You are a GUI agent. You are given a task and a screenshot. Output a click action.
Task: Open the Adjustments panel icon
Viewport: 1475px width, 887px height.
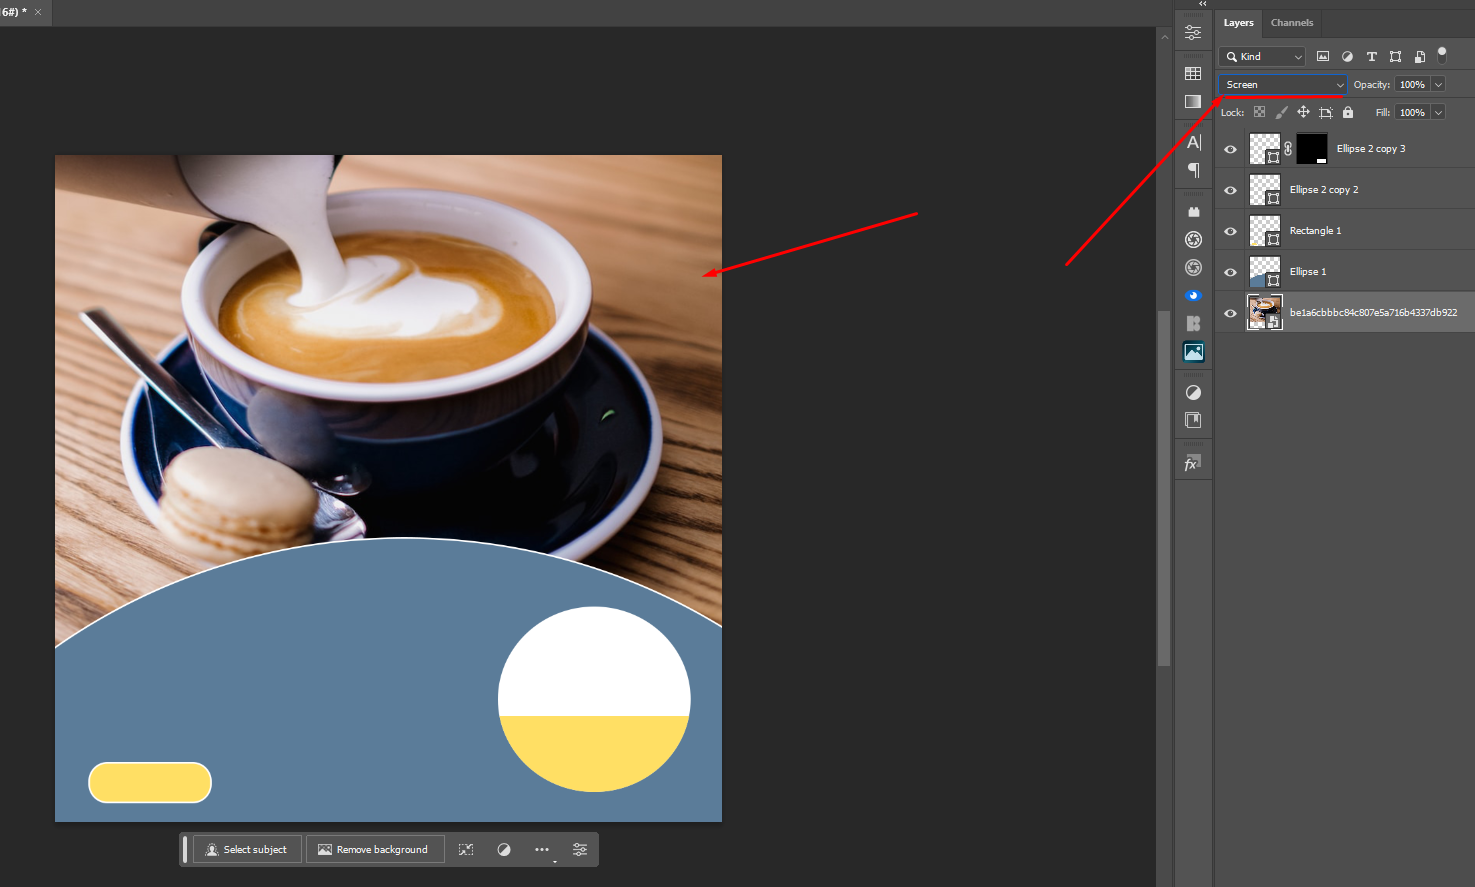tap(1193, 391)
